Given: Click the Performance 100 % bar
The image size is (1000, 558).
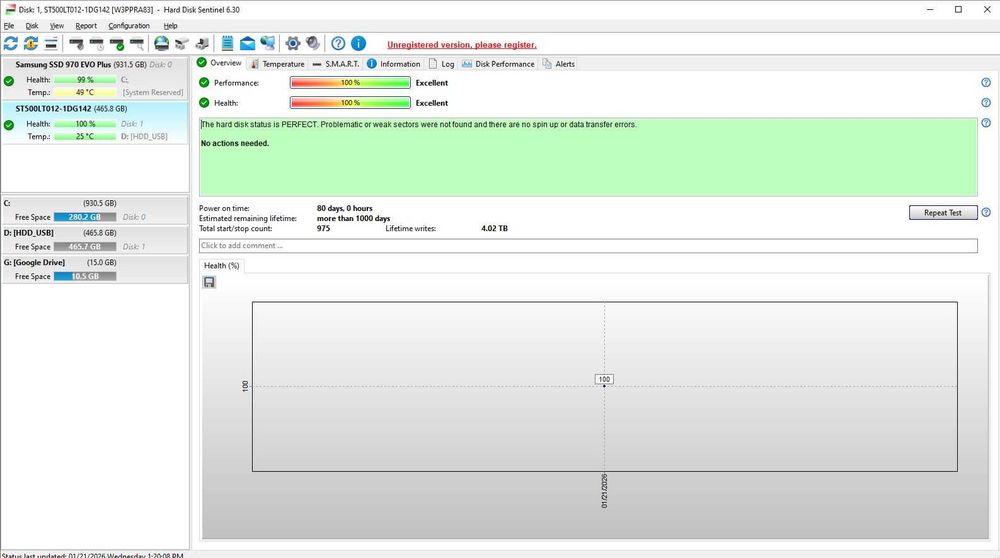Looking at the screenshot, I should click(350, 82).
